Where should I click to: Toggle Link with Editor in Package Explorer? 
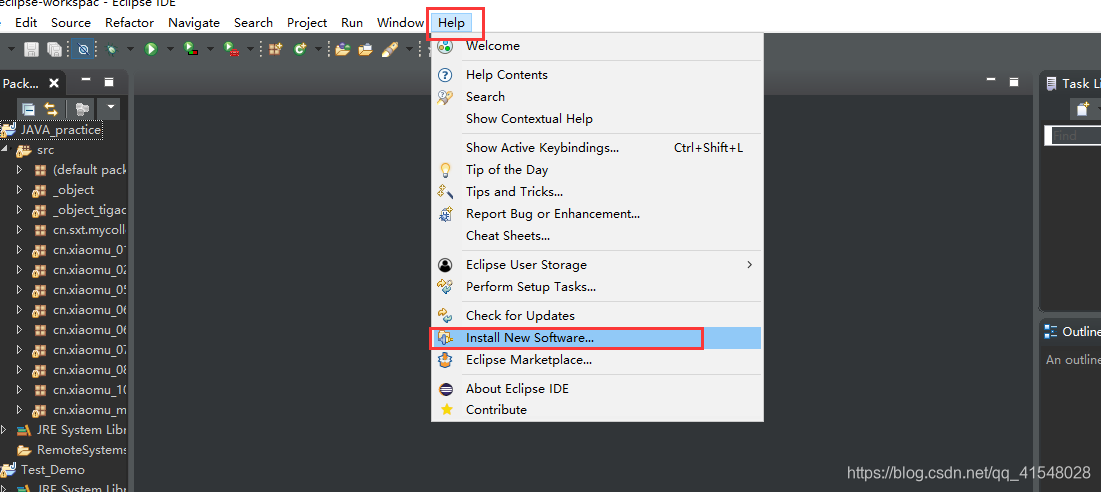coord(51,109)
